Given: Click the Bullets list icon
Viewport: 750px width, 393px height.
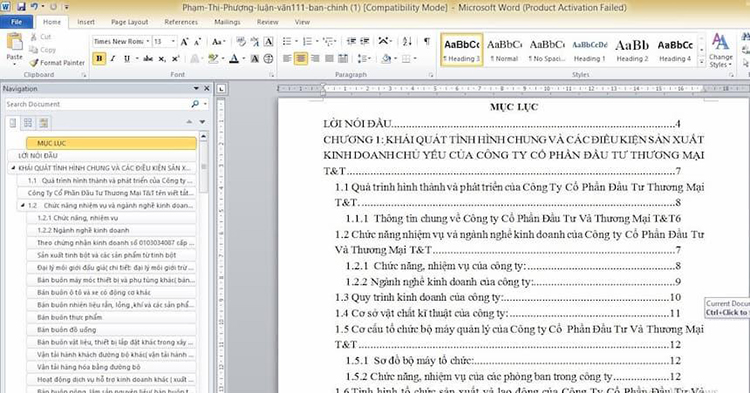Looking at the screenshot, I should tap(287, 42).
